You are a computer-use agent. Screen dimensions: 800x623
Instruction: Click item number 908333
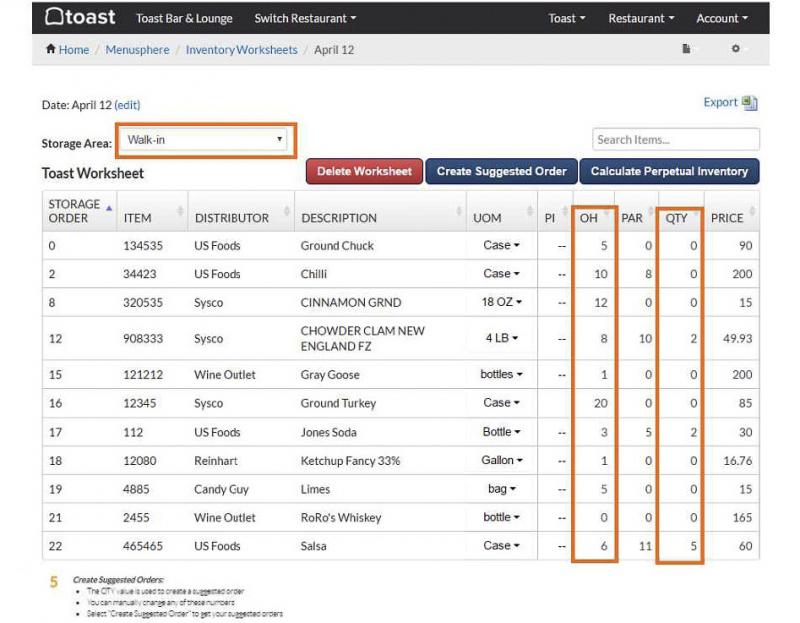tap(143, 338)
